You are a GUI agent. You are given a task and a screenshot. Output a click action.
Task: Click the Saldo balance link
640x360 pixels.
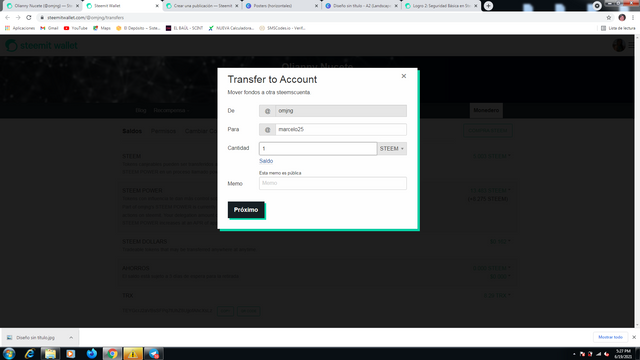266,161
